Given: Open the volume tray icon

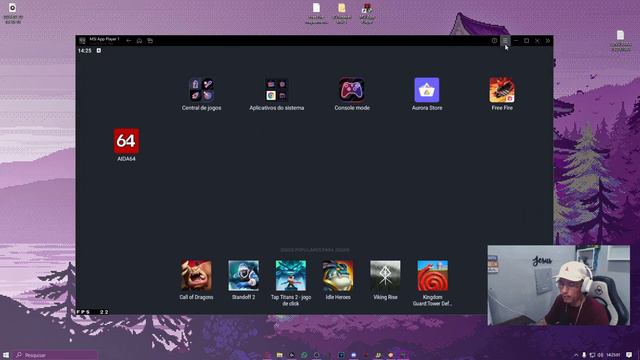Looking at the screenshot, I should pyautogui.click(x=600, y=355).
